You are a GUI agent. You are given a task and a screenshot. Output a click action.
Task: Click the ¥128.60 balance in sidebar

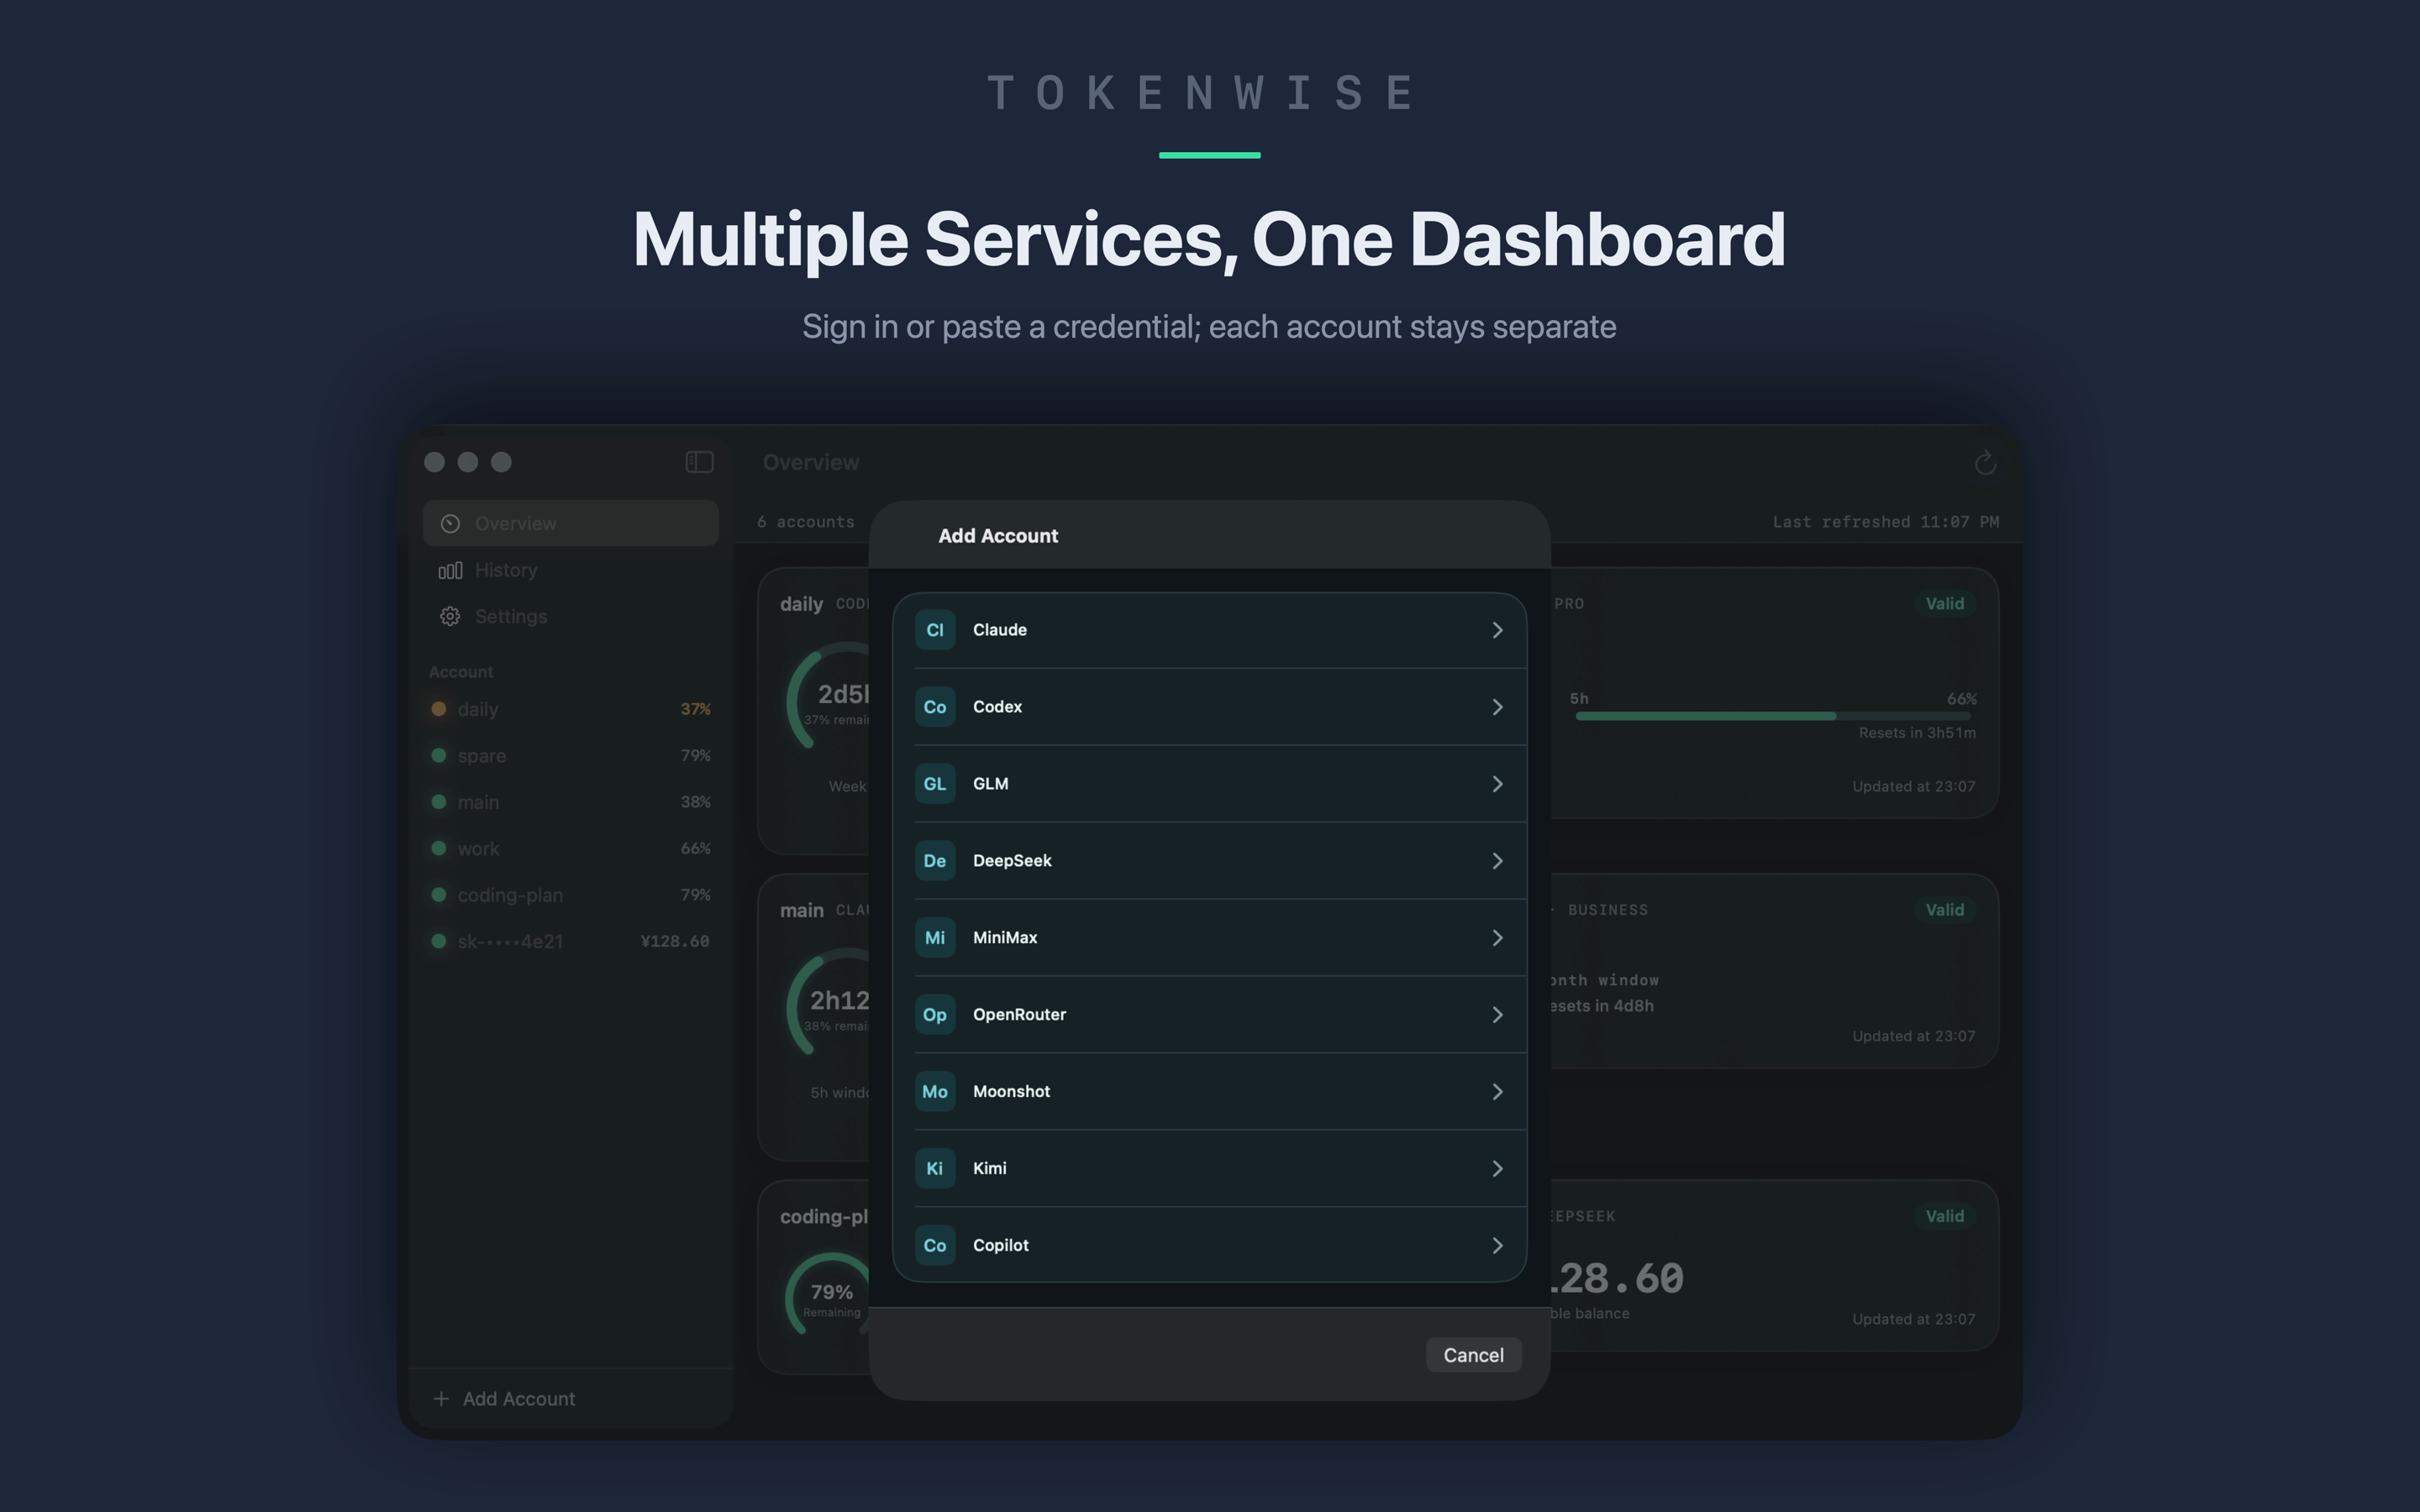coord(675,941)
